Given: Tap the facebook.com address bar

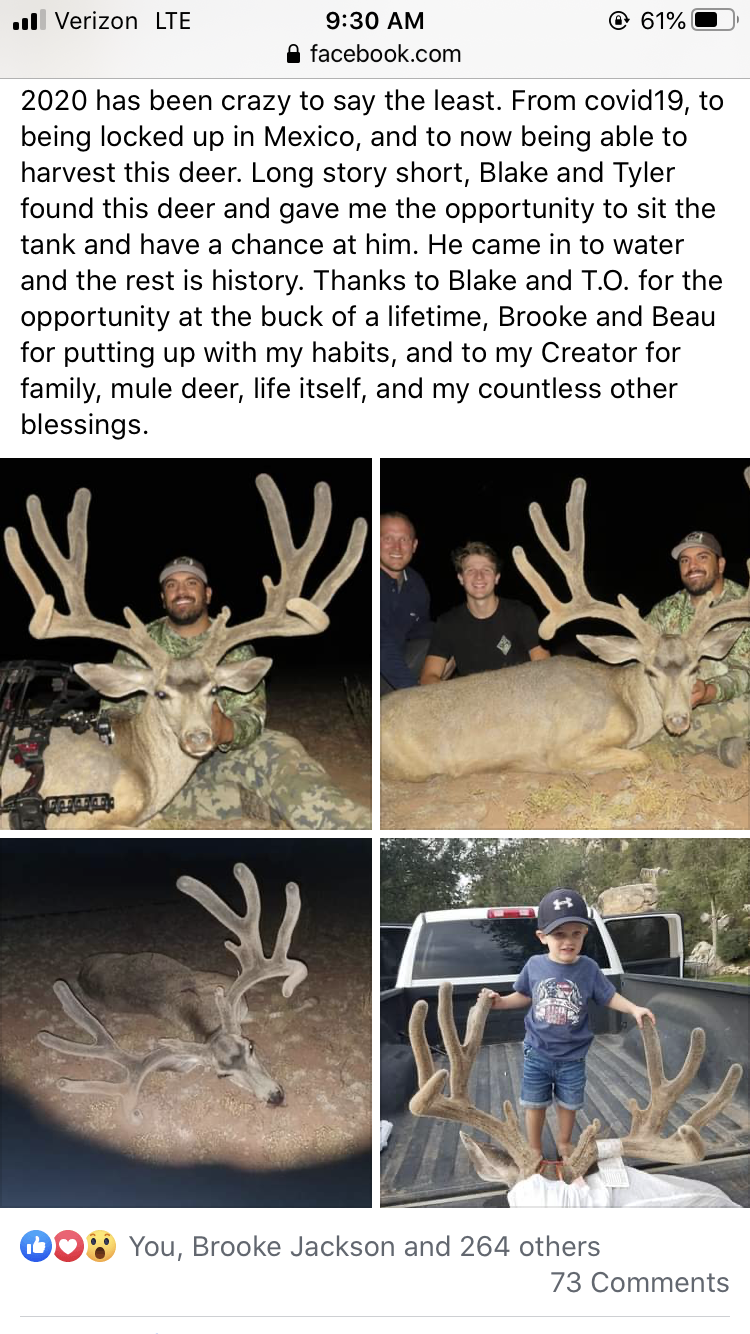Looking at the screenshot, I should [x=375, y=54].
